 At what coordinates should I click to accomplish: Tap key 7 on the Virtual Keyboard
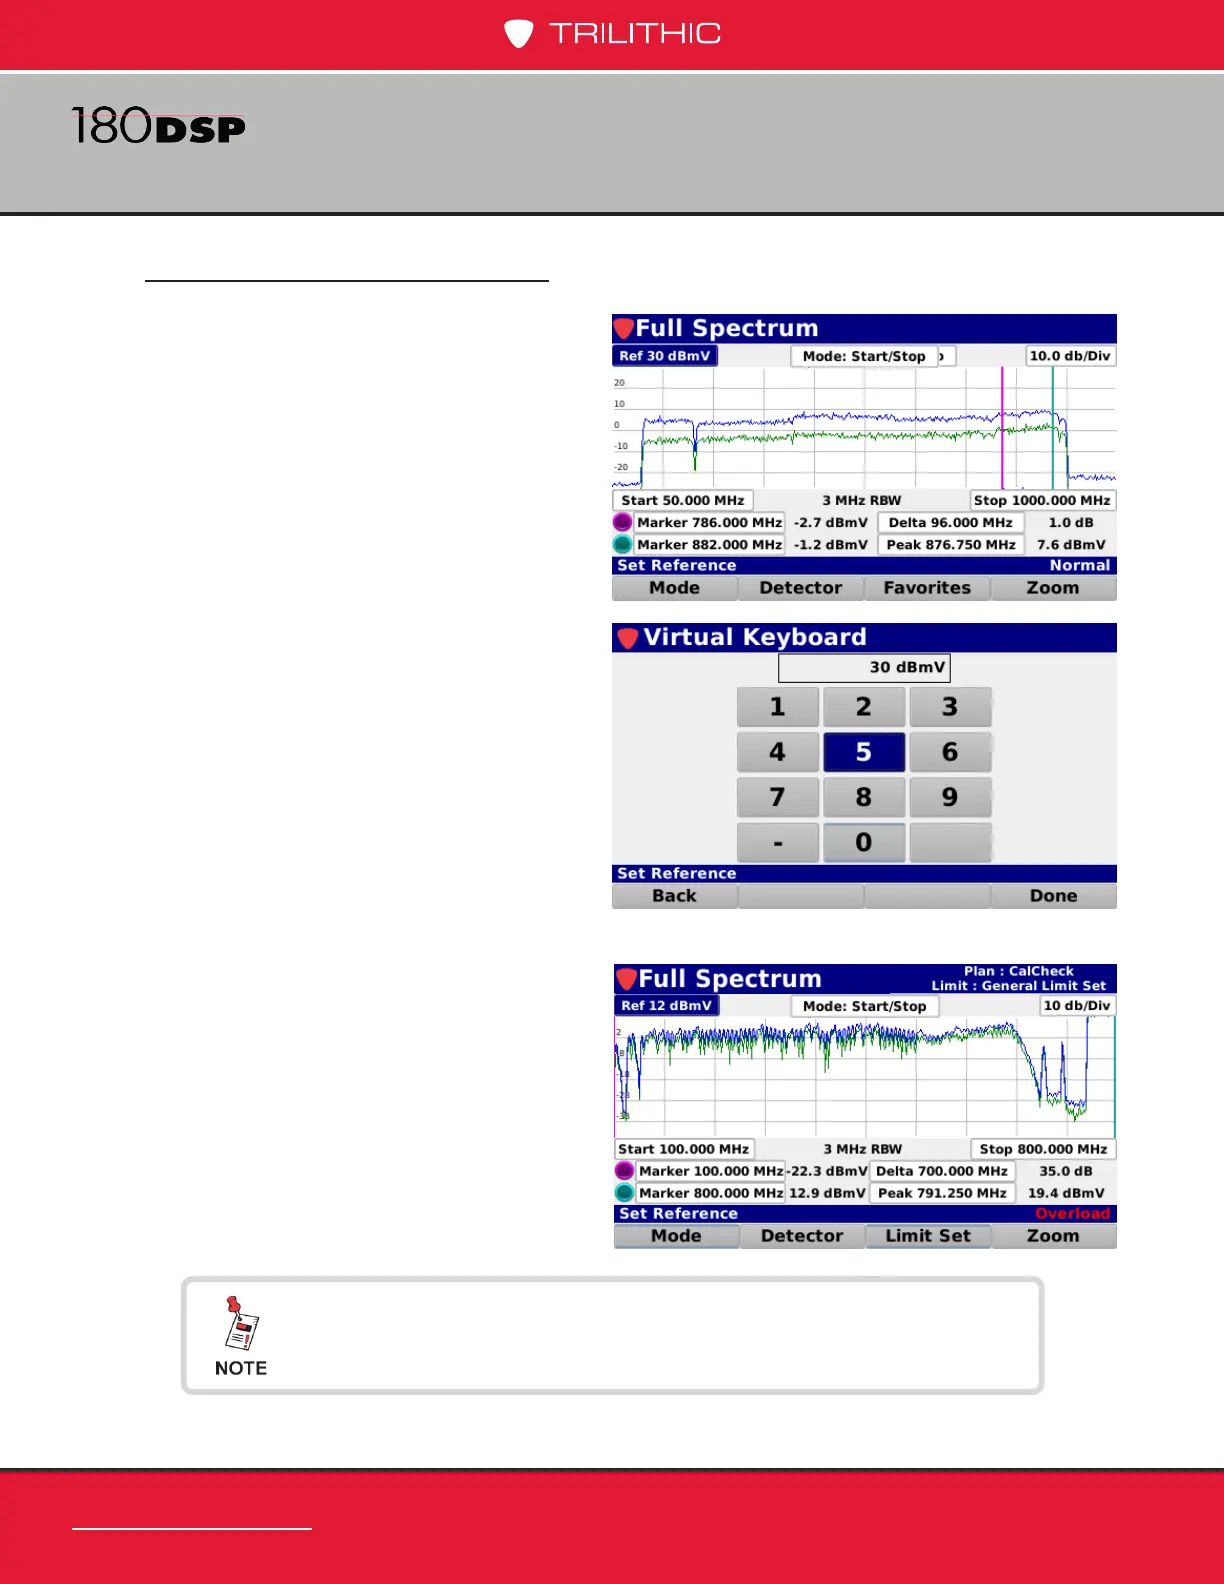click(x=777, y=797)
